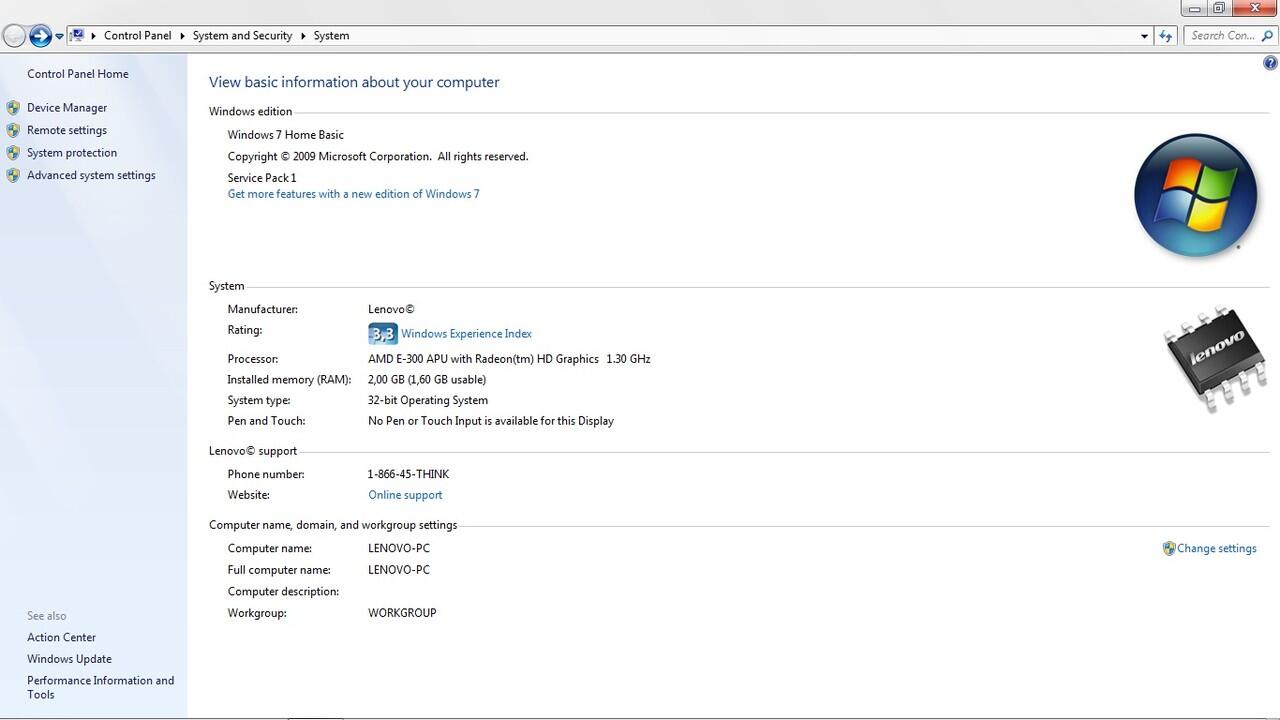Open Remote settings

67,130
